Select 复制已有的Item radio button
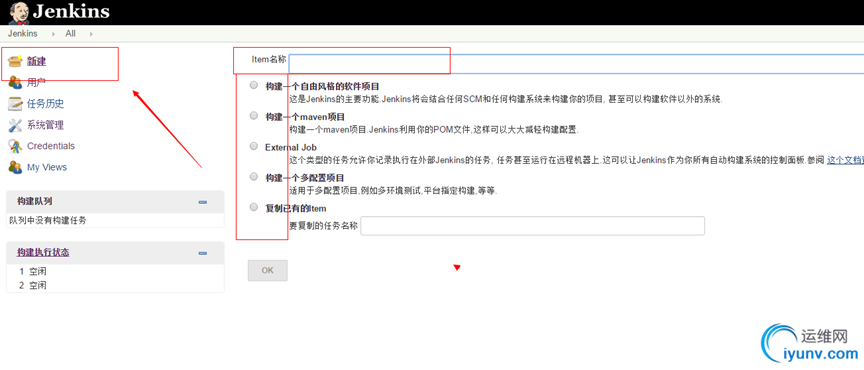The height and width of the screenshot is (370, 864). 253,207
